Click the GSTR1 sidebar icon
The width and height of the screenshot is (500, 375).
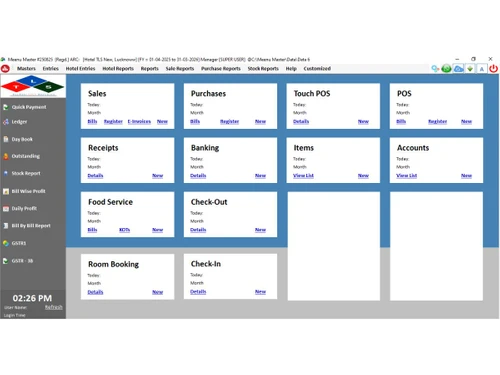[x=6, y=243]
